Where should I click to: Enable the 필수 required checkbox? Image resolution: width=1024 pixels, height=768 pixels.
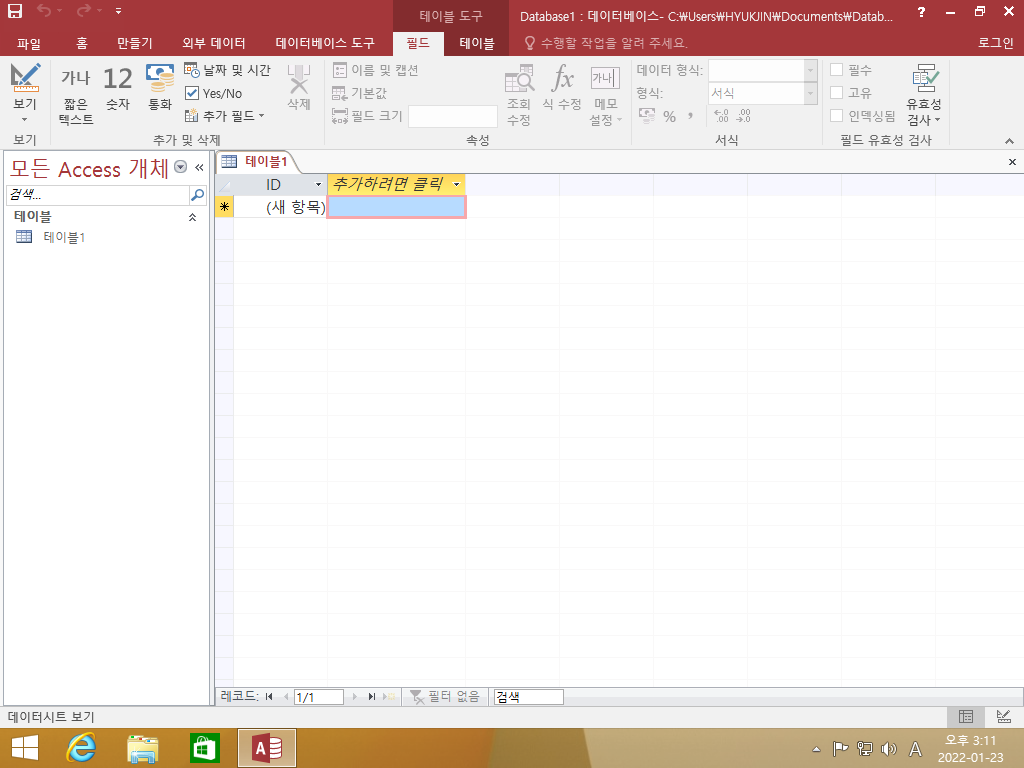[x=837, y=70]
